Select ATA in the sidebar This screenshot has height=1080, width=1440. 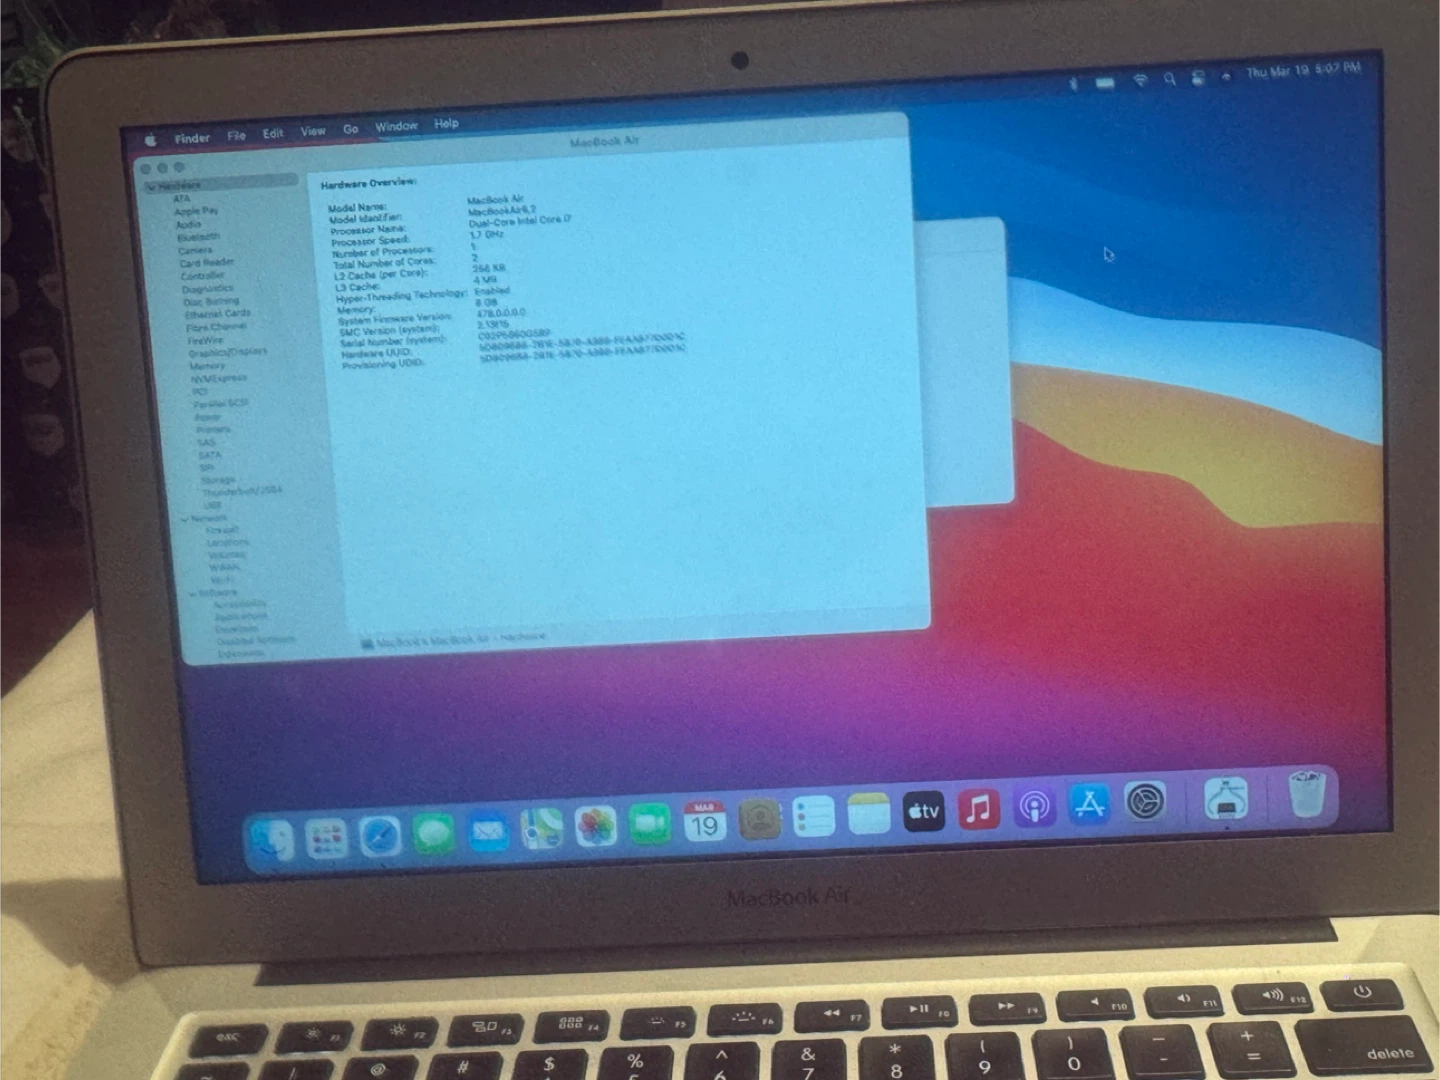181,198
